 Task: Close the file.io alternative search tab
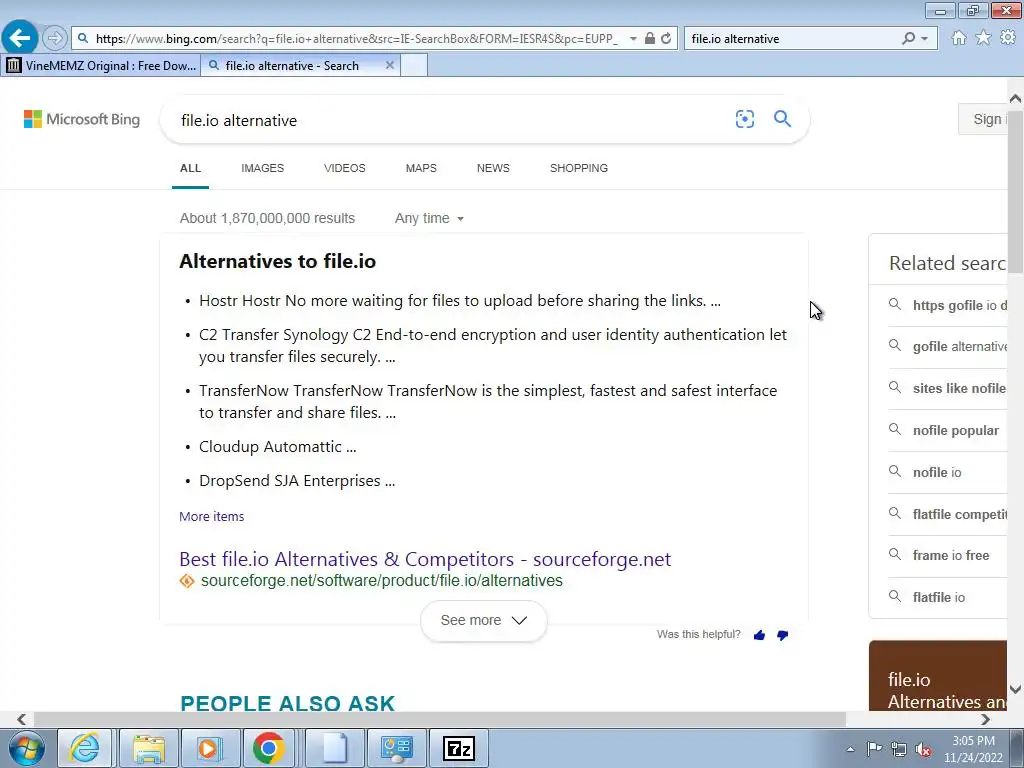[x=390, y=65]
